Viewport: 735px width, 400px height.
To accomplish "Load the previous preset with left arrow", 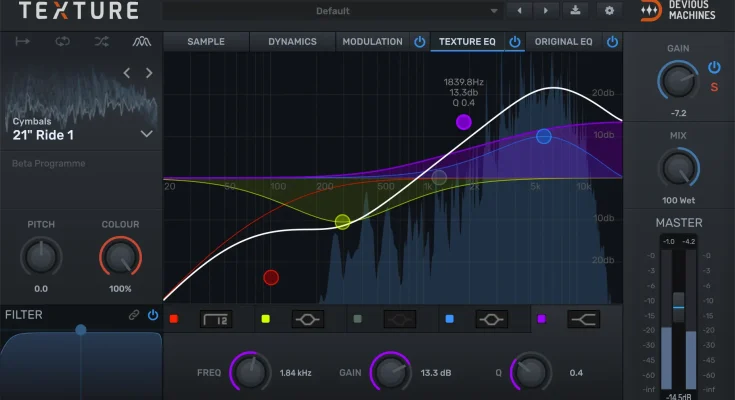I will coord(518,11).
